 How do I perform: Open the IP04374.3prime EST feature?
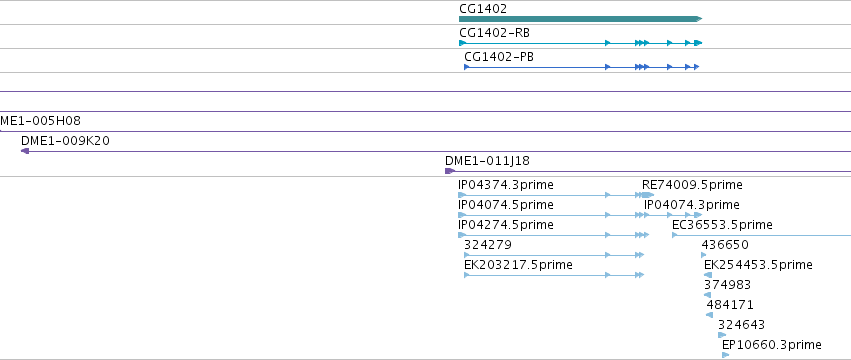click(506, 185)
